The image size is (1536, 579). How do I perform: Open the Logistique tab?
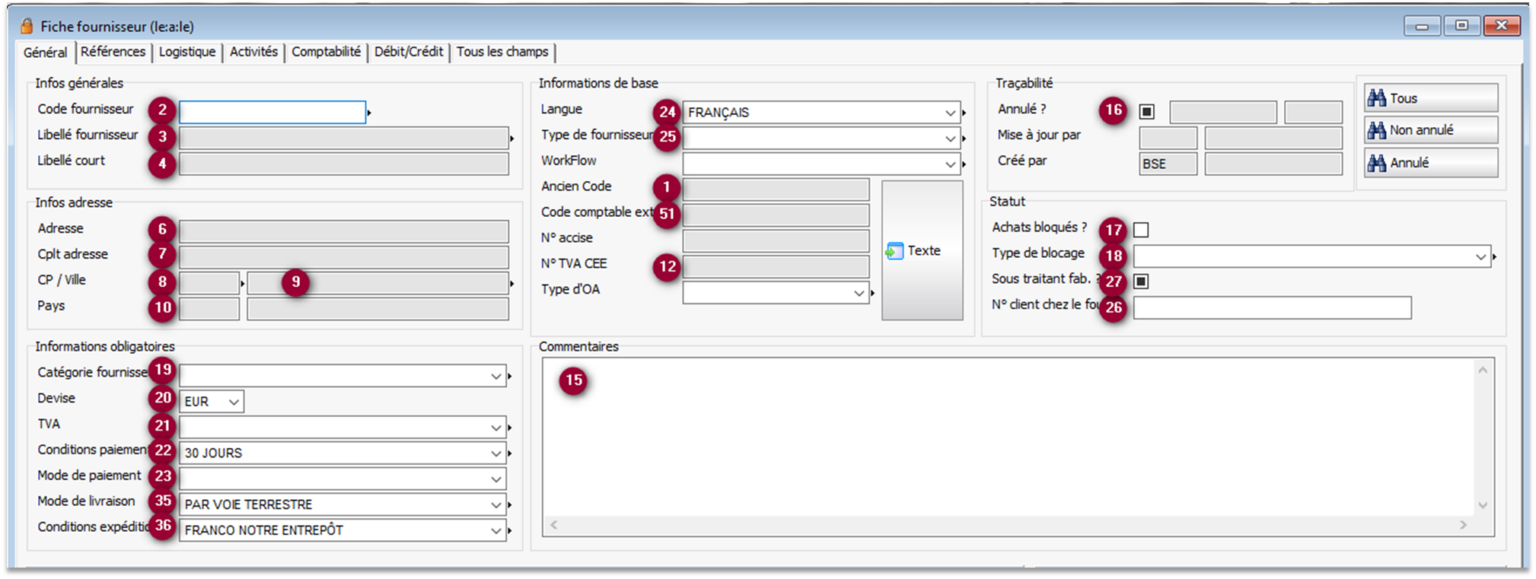tap(187, 52)
